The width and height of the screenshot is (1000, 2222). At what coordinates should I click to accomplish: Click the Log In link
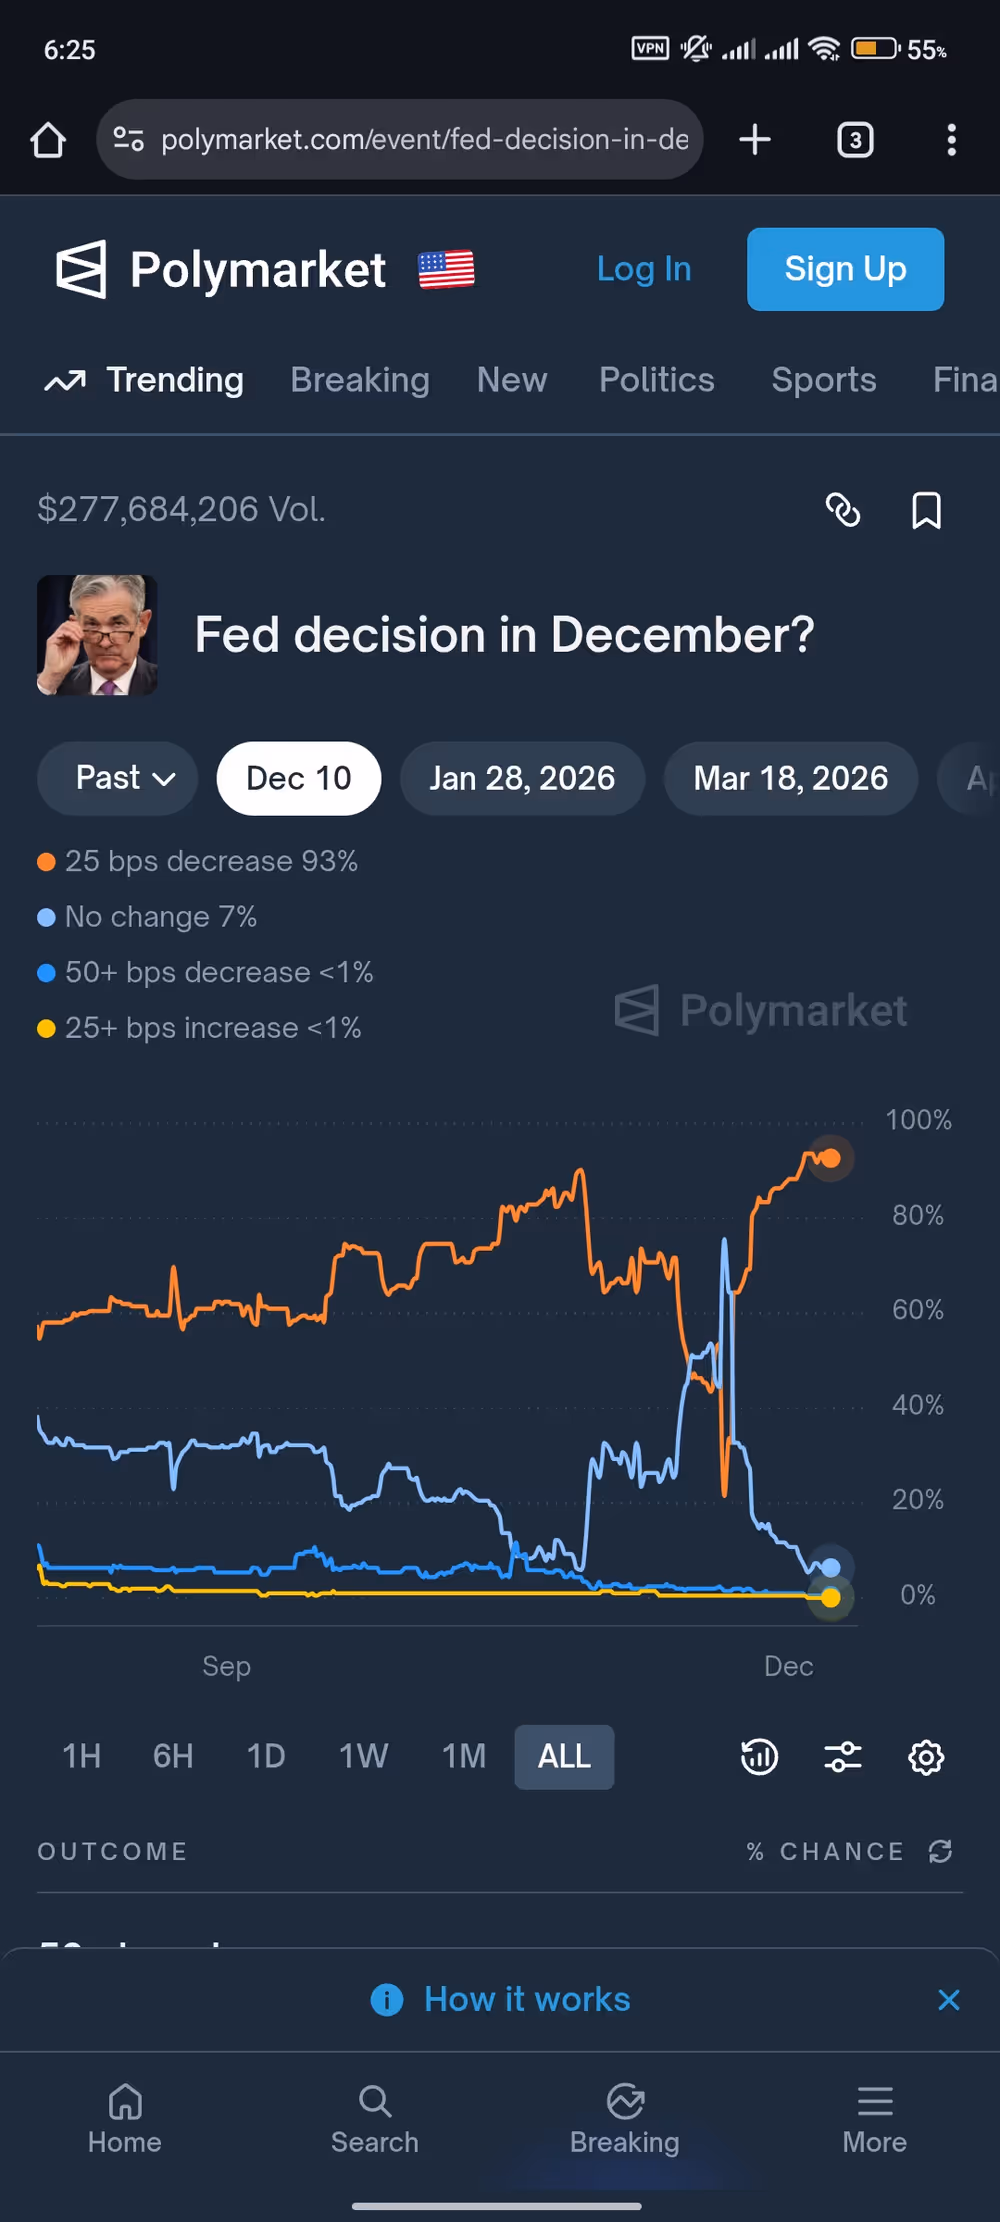click(x=644, y=269)
